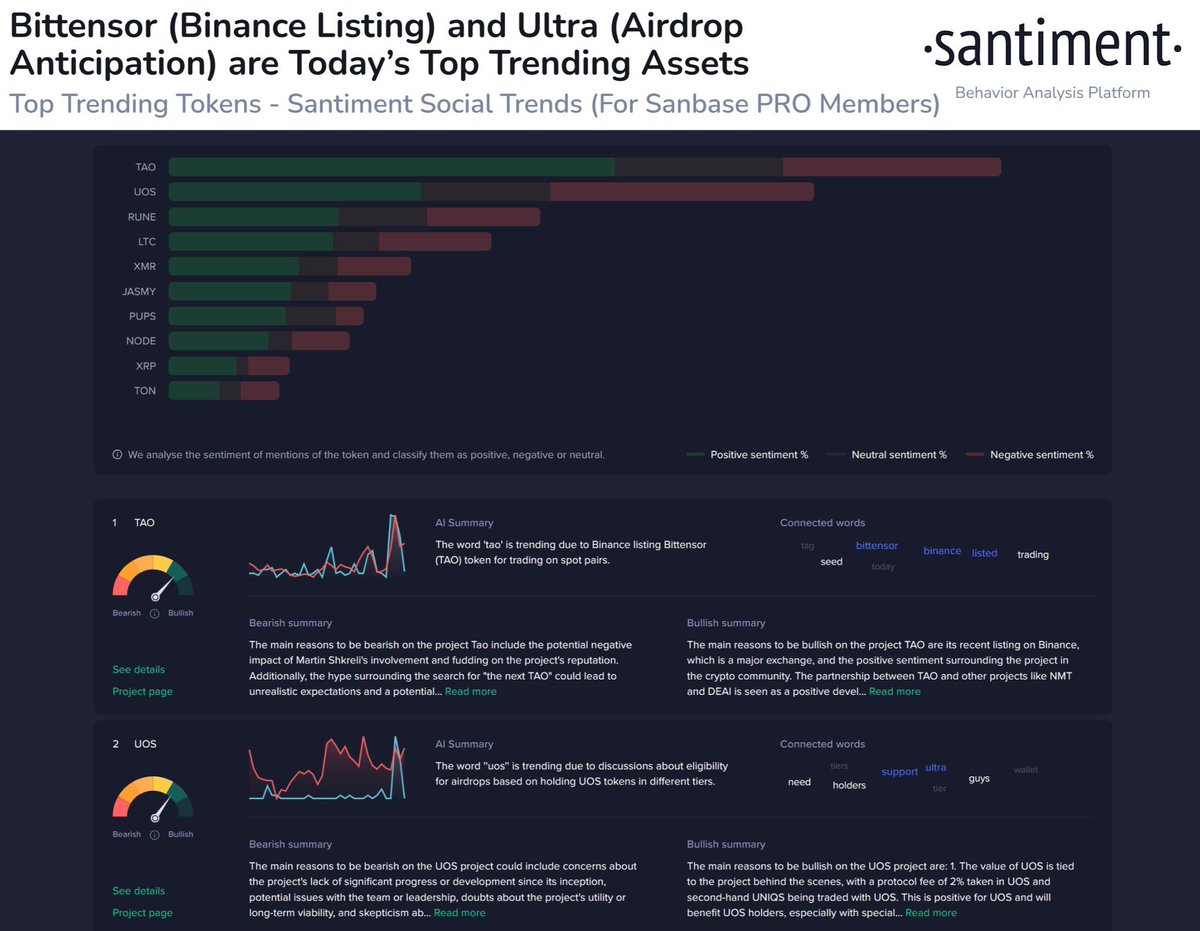The height and width of the screenshot is (931, 1200).
Task: Click the RUNE sentiment bar
Action: (355, 216)
